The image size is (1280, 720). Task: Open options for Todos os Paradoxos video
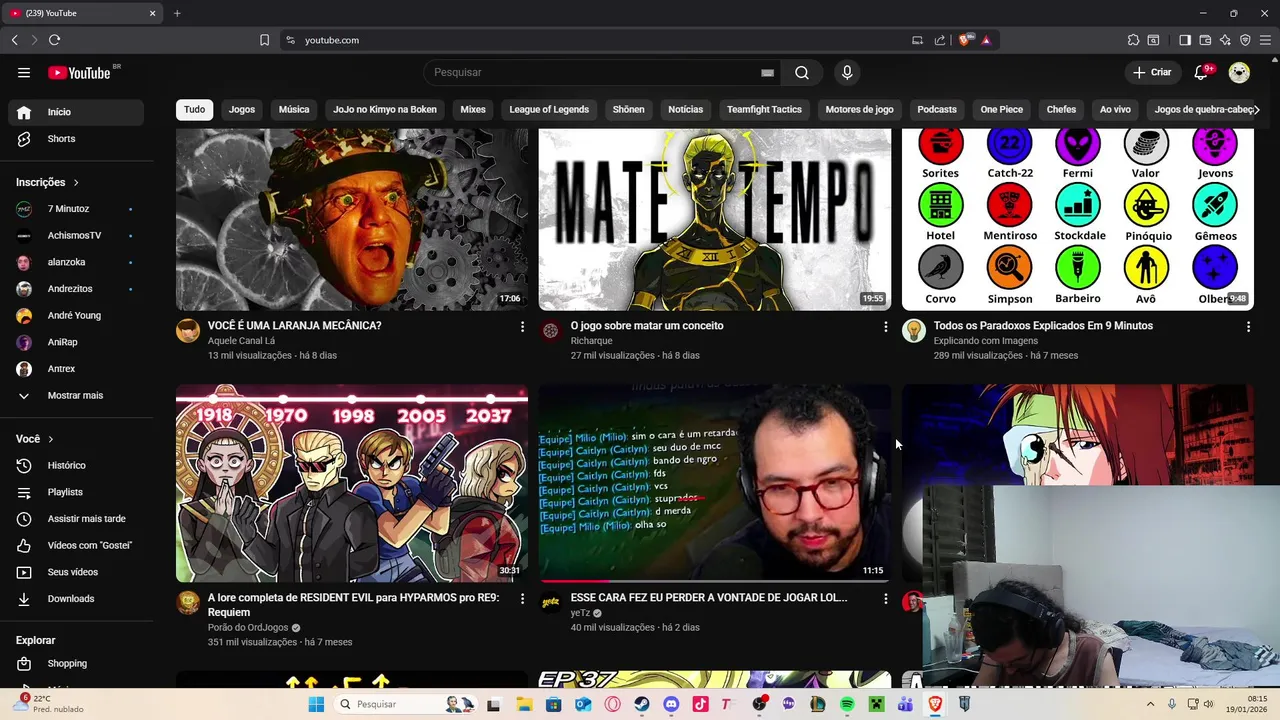tap(1248, 326)
